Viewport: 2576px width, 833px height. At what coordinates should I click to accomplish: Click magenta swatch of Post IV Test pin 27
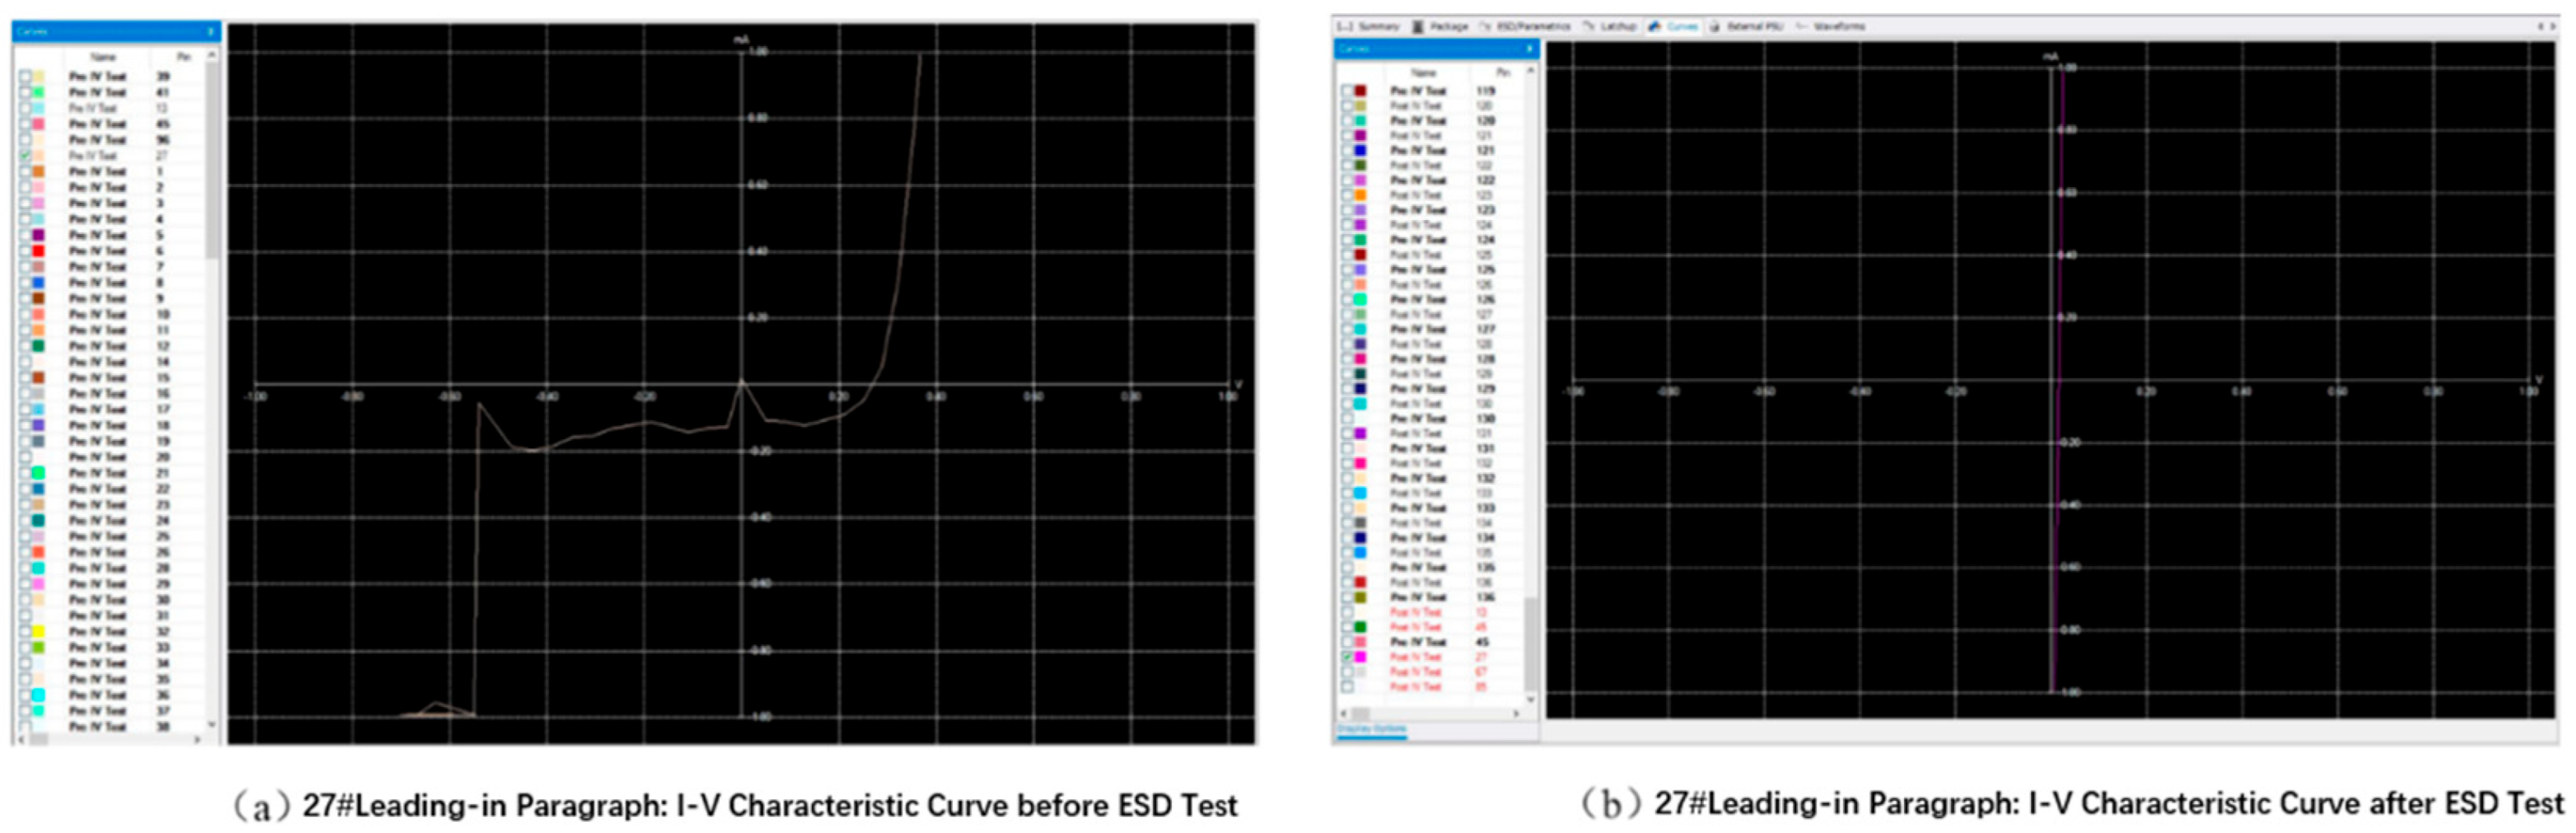coord(1360,657)
